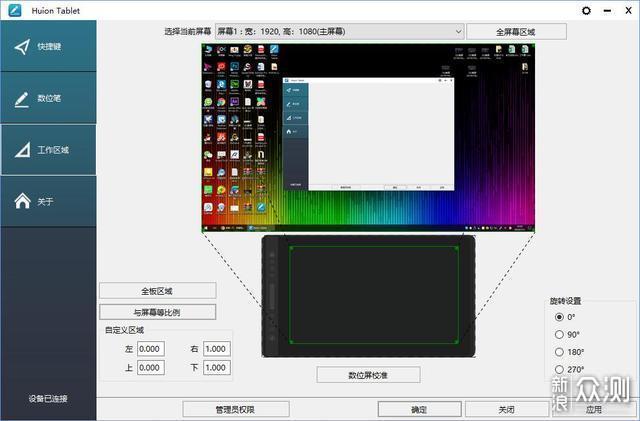
Task: Switch to the 数位笔 tab label
Action: point(49,98)
